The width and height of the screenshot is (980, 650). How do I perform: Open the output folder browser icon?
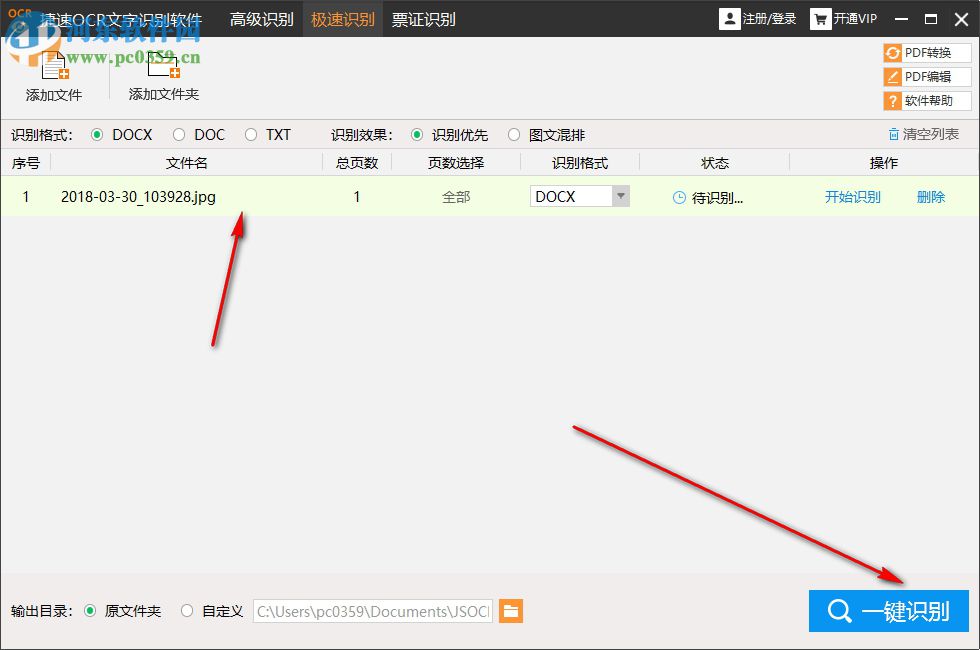click(511, 611)
